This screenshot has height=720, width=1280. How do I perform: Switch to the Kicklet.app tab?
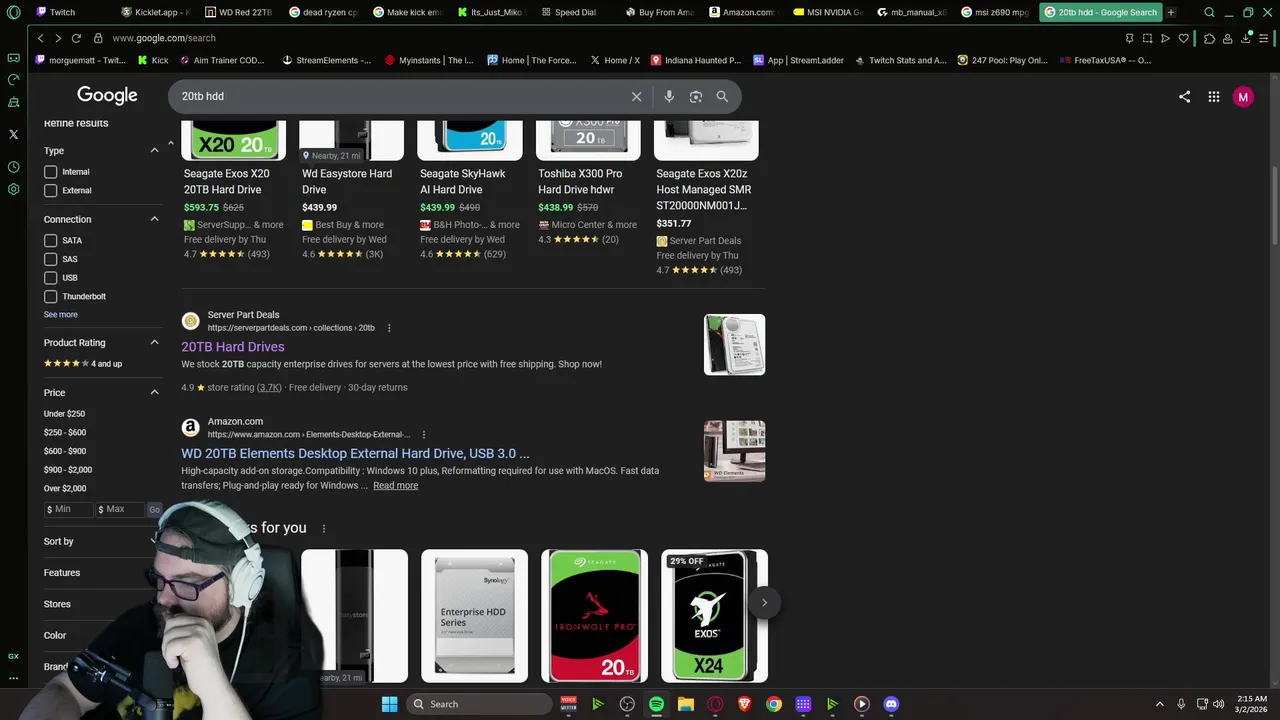[155, 12]
